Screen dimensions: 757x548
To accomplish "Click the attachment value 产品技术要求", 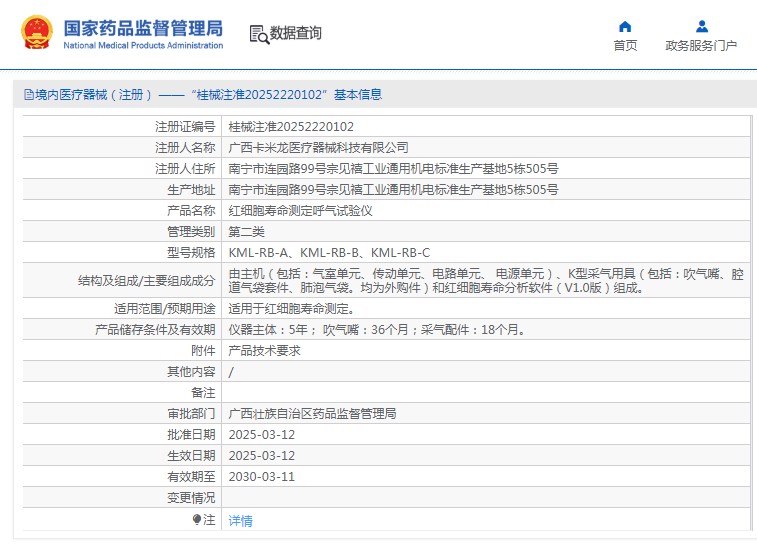I will pos(264,350).
